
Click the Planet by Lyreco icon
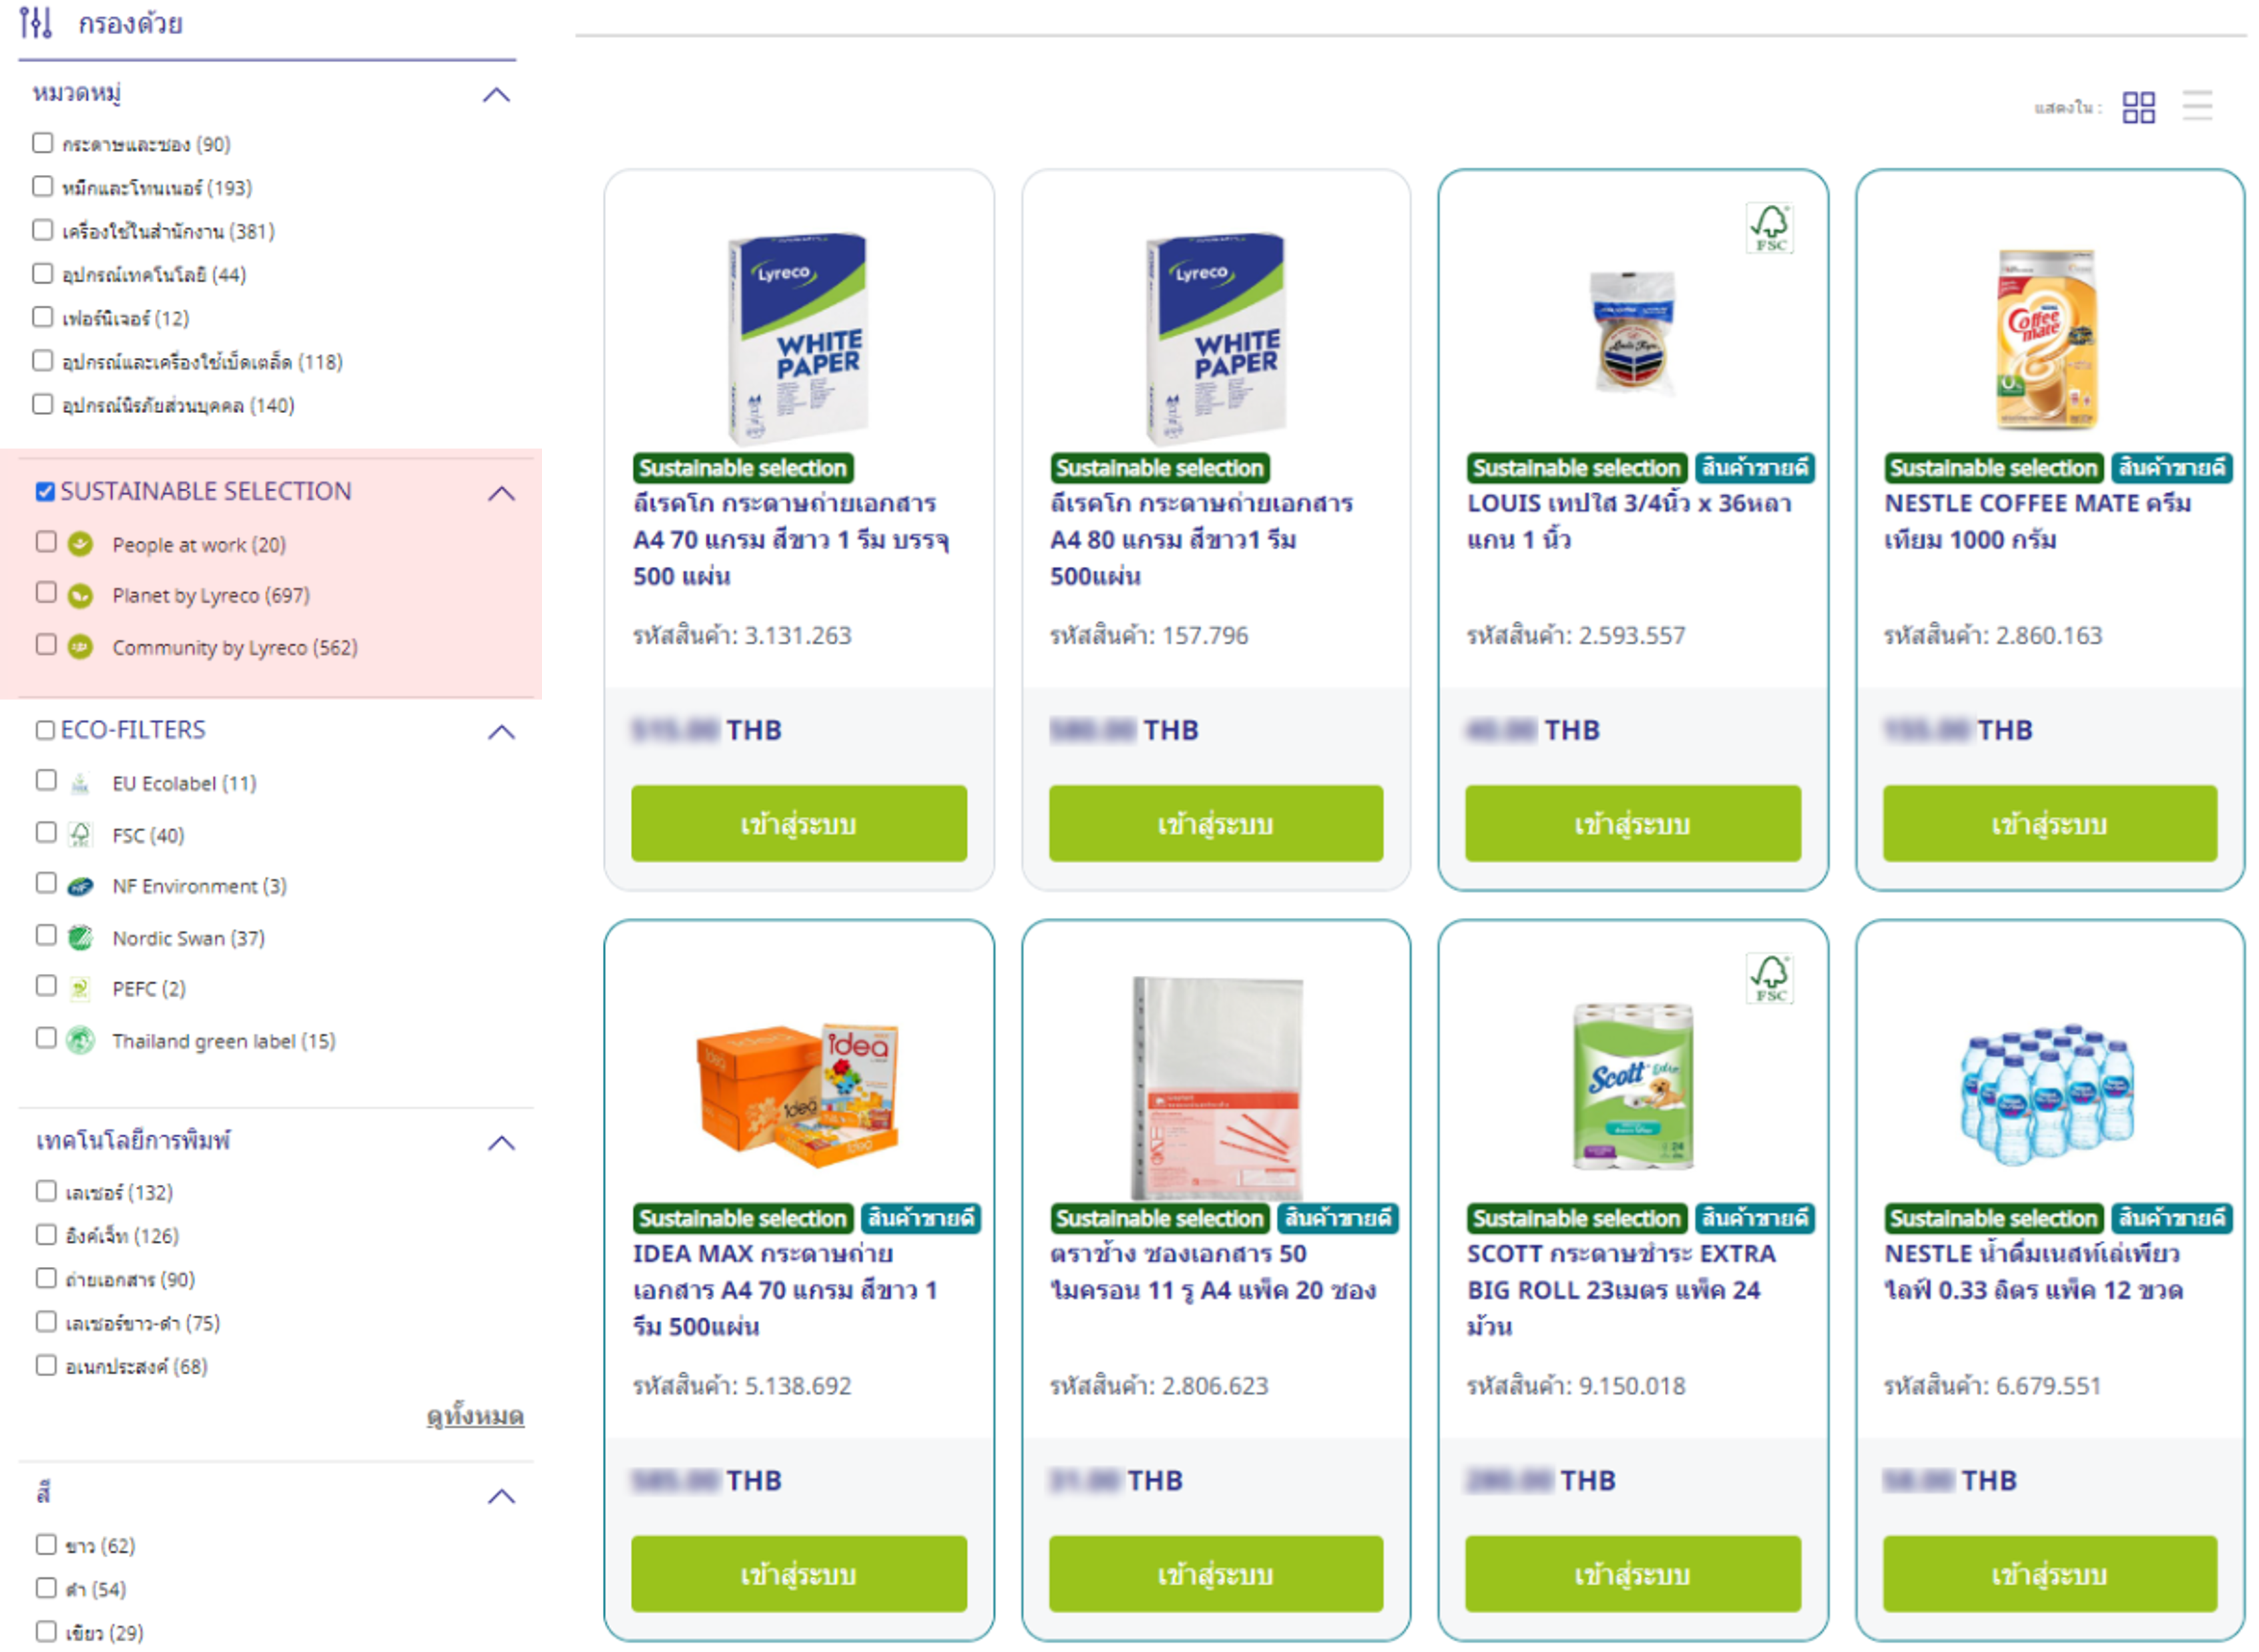(81, 596)
